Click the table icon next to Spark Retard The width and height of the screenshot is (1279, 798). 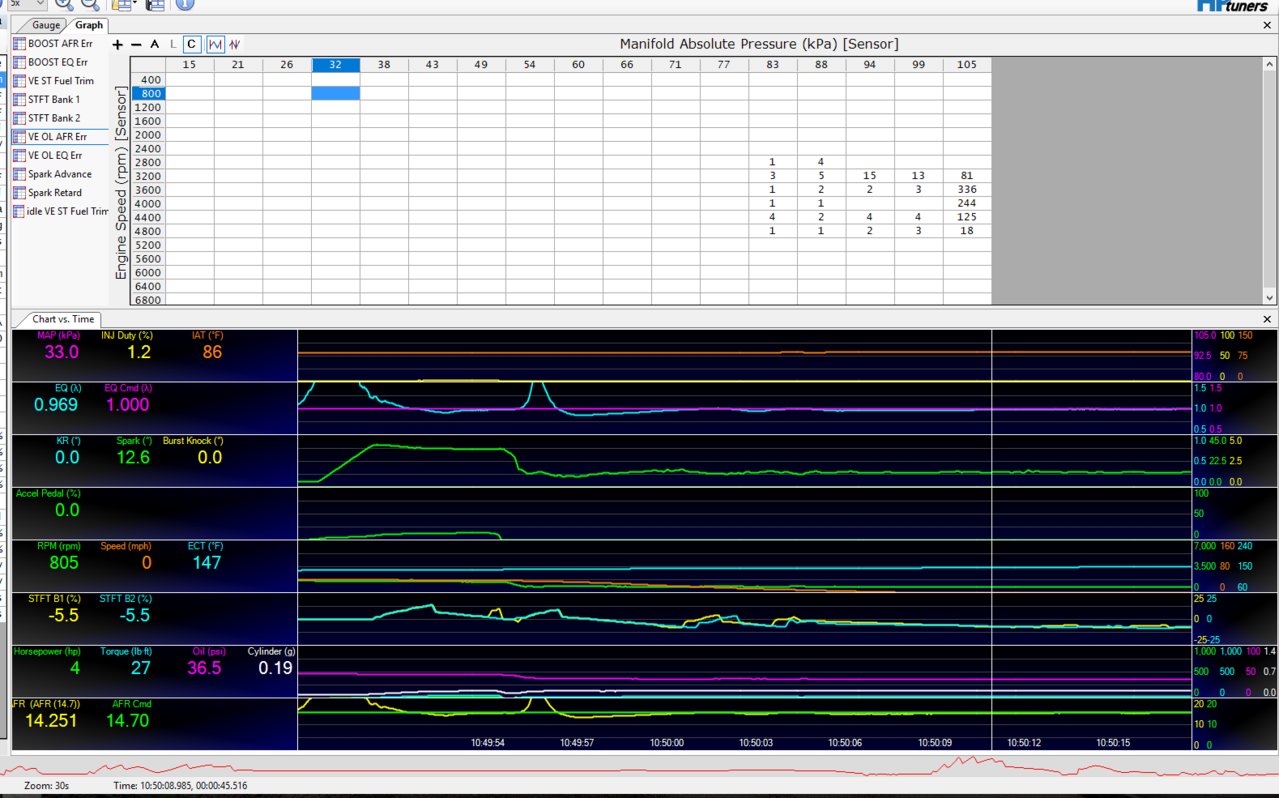click(x=19, y=192)
